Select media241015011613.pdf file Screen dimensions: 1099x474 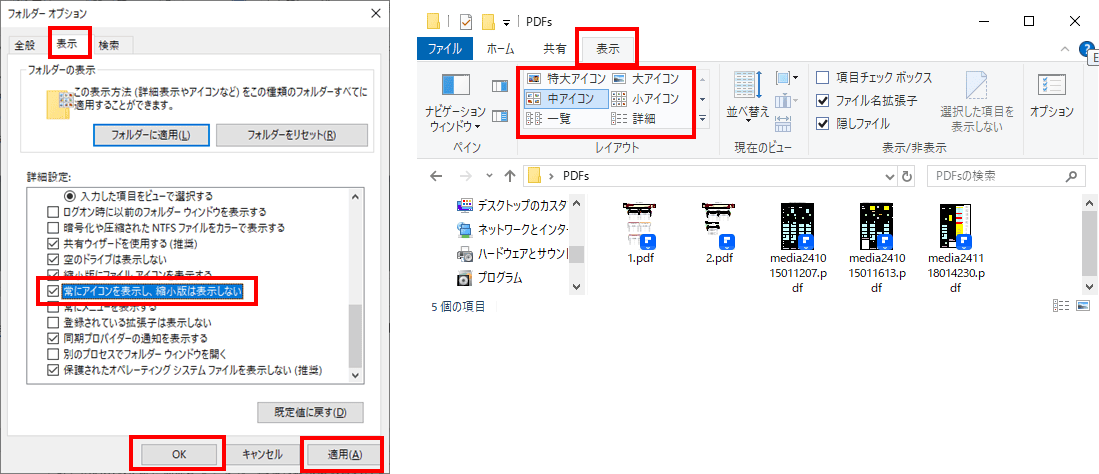[878, 248]
